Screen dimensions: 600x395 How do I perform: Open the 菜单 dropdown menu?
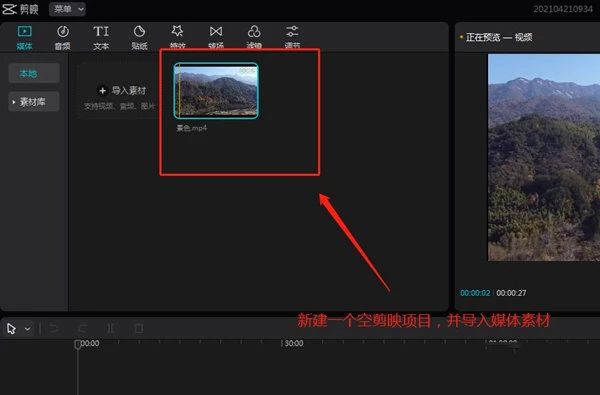[67, 9]
